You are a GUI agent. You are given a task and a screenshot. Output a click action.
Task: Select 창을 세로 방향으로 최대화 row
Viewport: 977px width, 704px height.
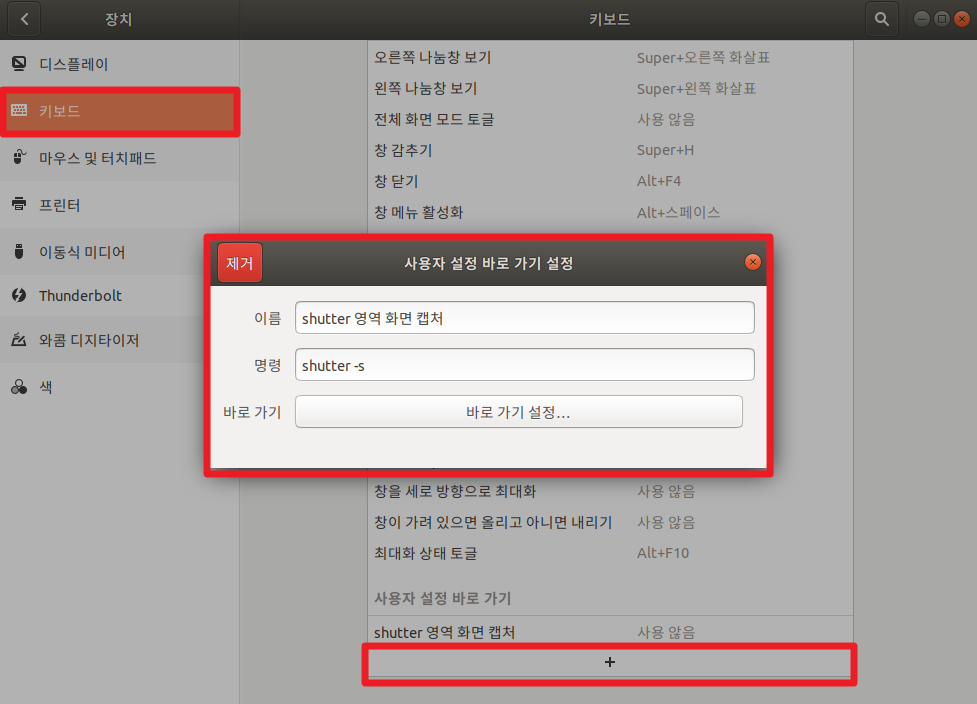click(x=611, y=492)
